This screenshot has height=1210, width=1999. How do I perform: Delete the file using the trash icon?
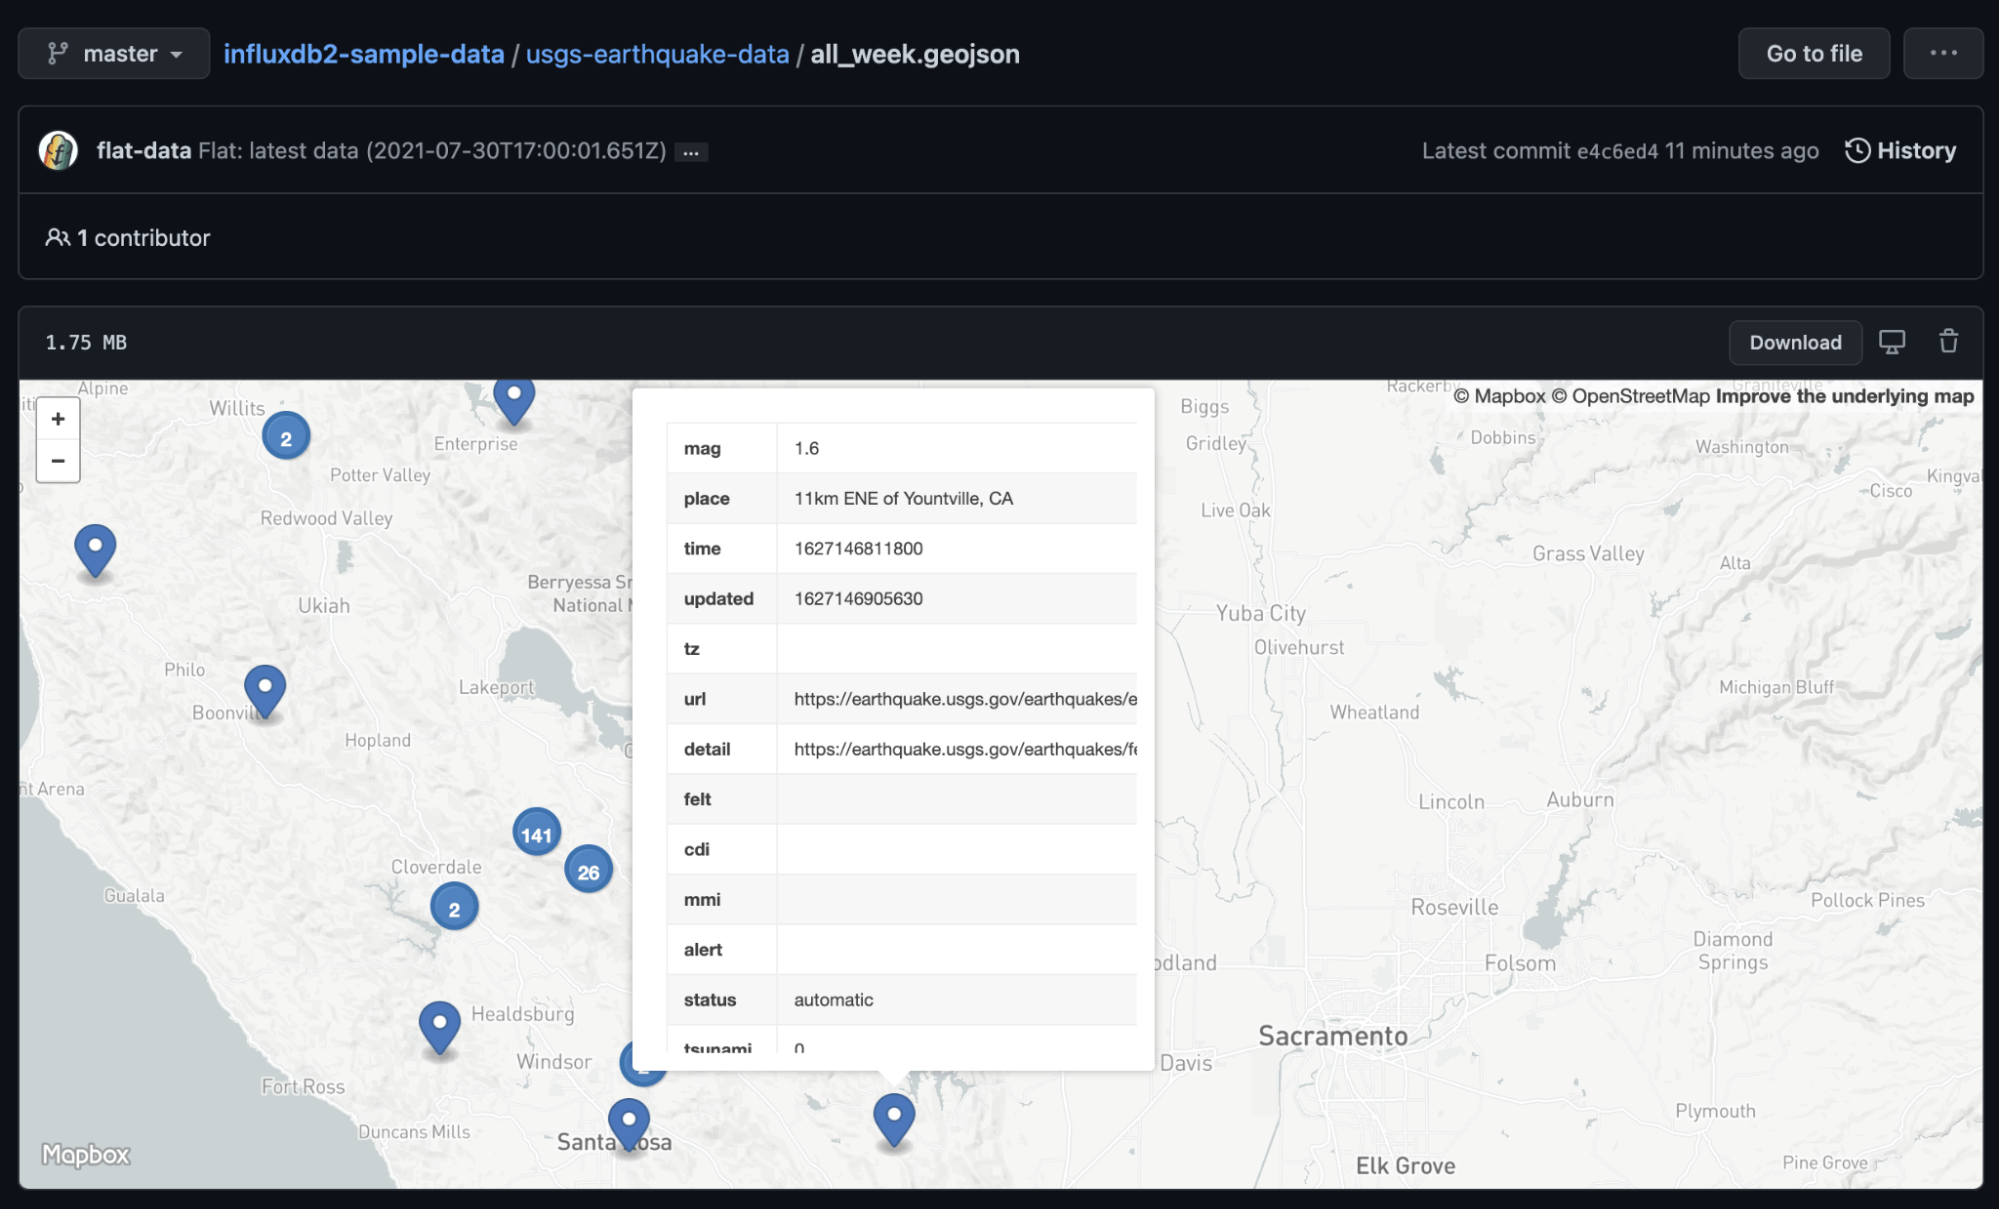click(1948, 342)
